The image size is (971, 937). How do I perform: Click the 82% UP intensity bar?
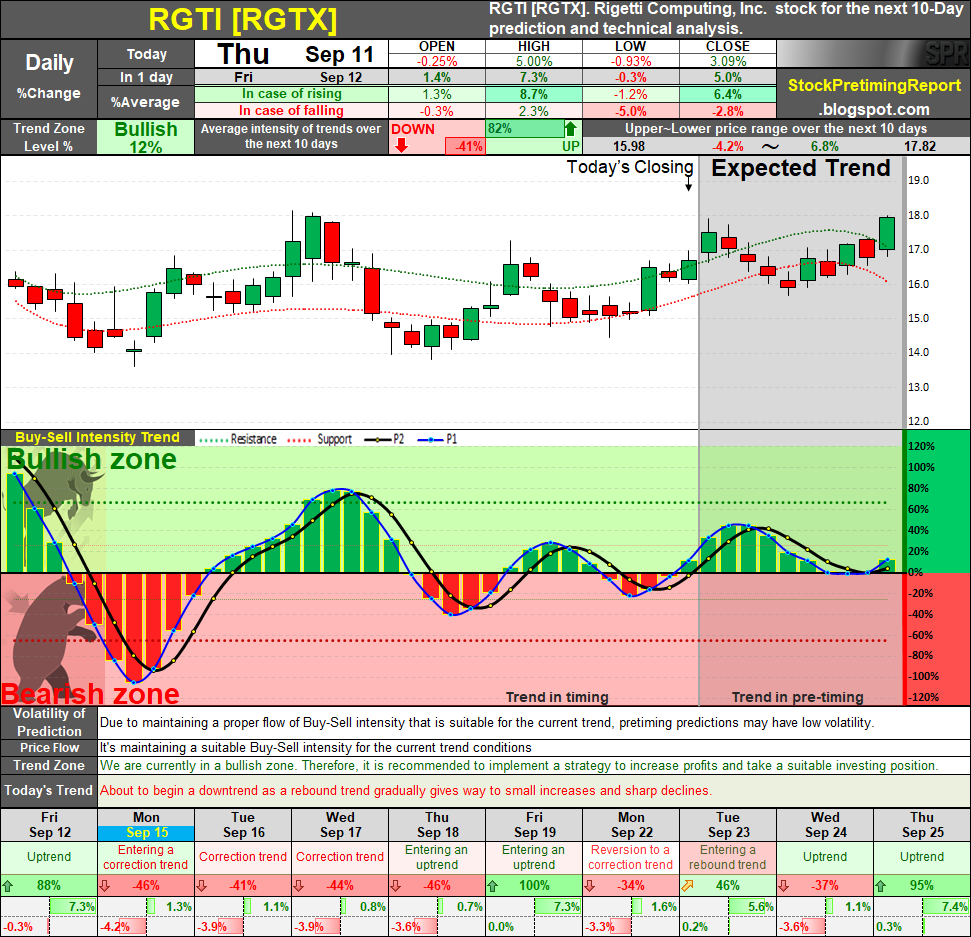(525, 129)
